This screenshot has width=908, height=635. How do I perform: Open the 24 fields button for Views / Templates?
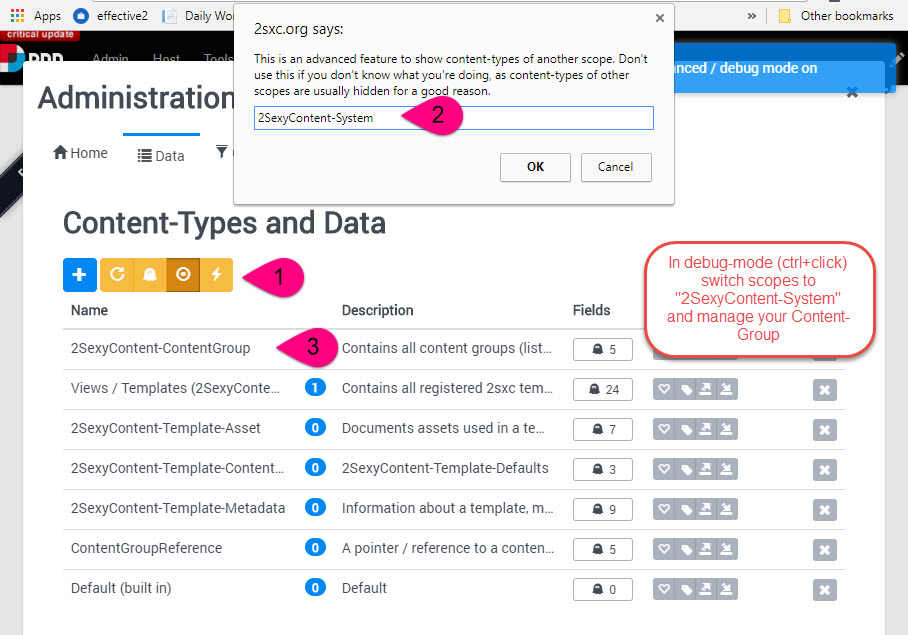(x=603, y=390)
